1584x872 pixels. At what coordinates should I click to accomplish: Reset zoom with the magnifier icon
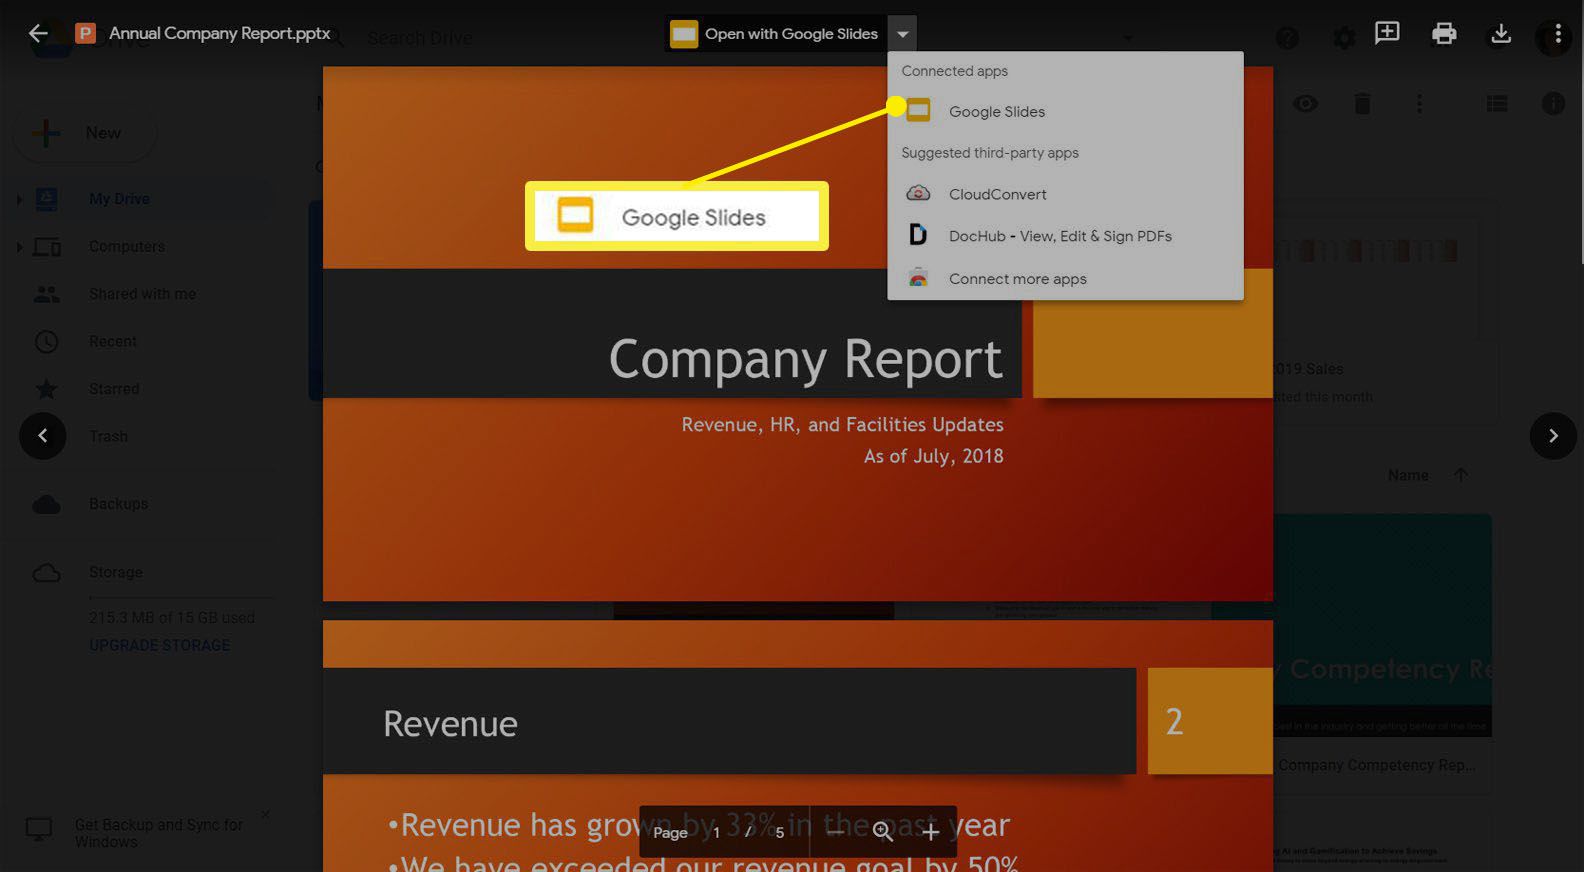pyautogui.click(x=883, y=832)
